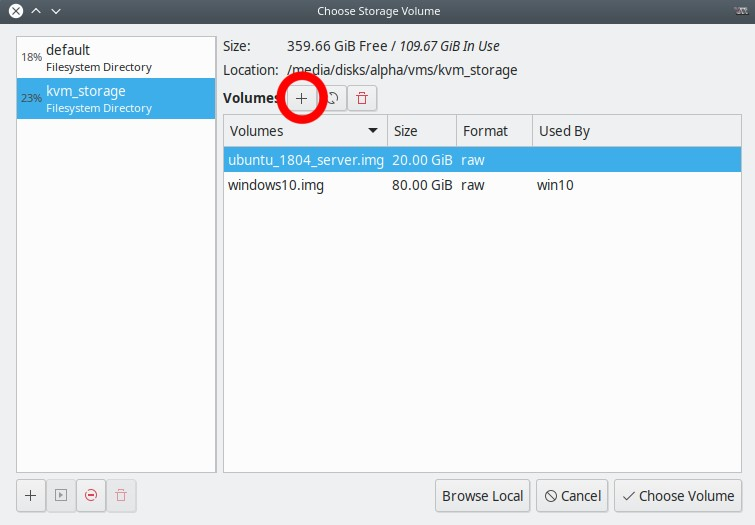The width and height of the screenshot is (755, 525).
Task: Stop the selected storage pool
Action: click(x=91, y=495)
